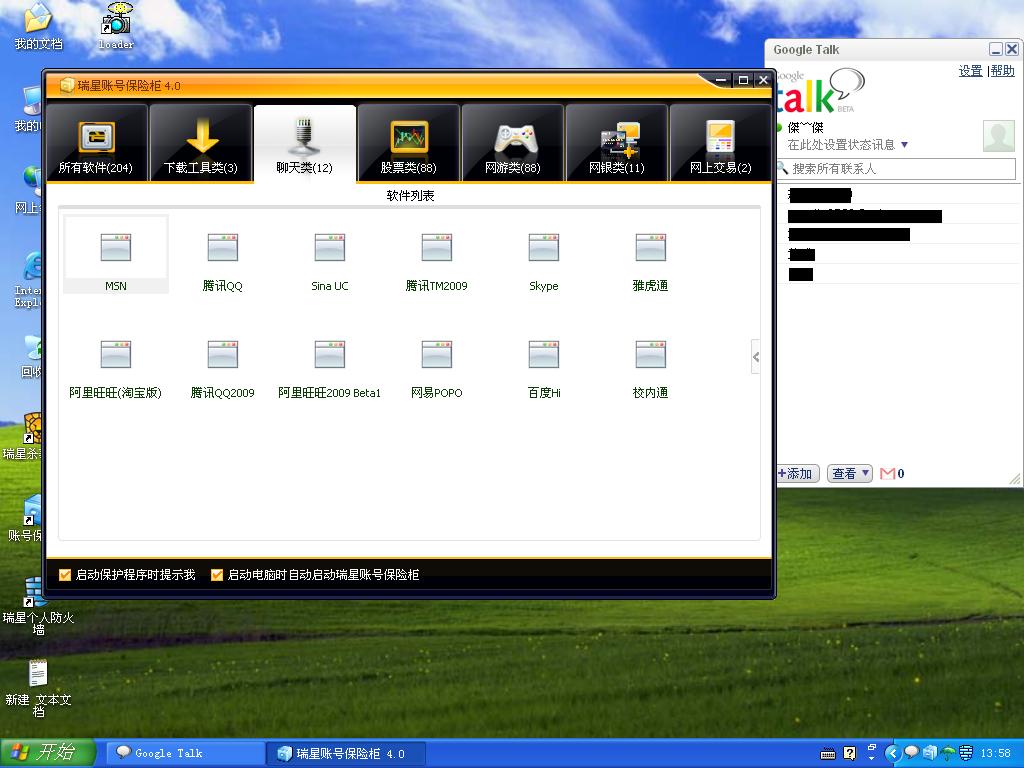
Task: Focus the 搜索所有联系人 search field
Action: 896,168
